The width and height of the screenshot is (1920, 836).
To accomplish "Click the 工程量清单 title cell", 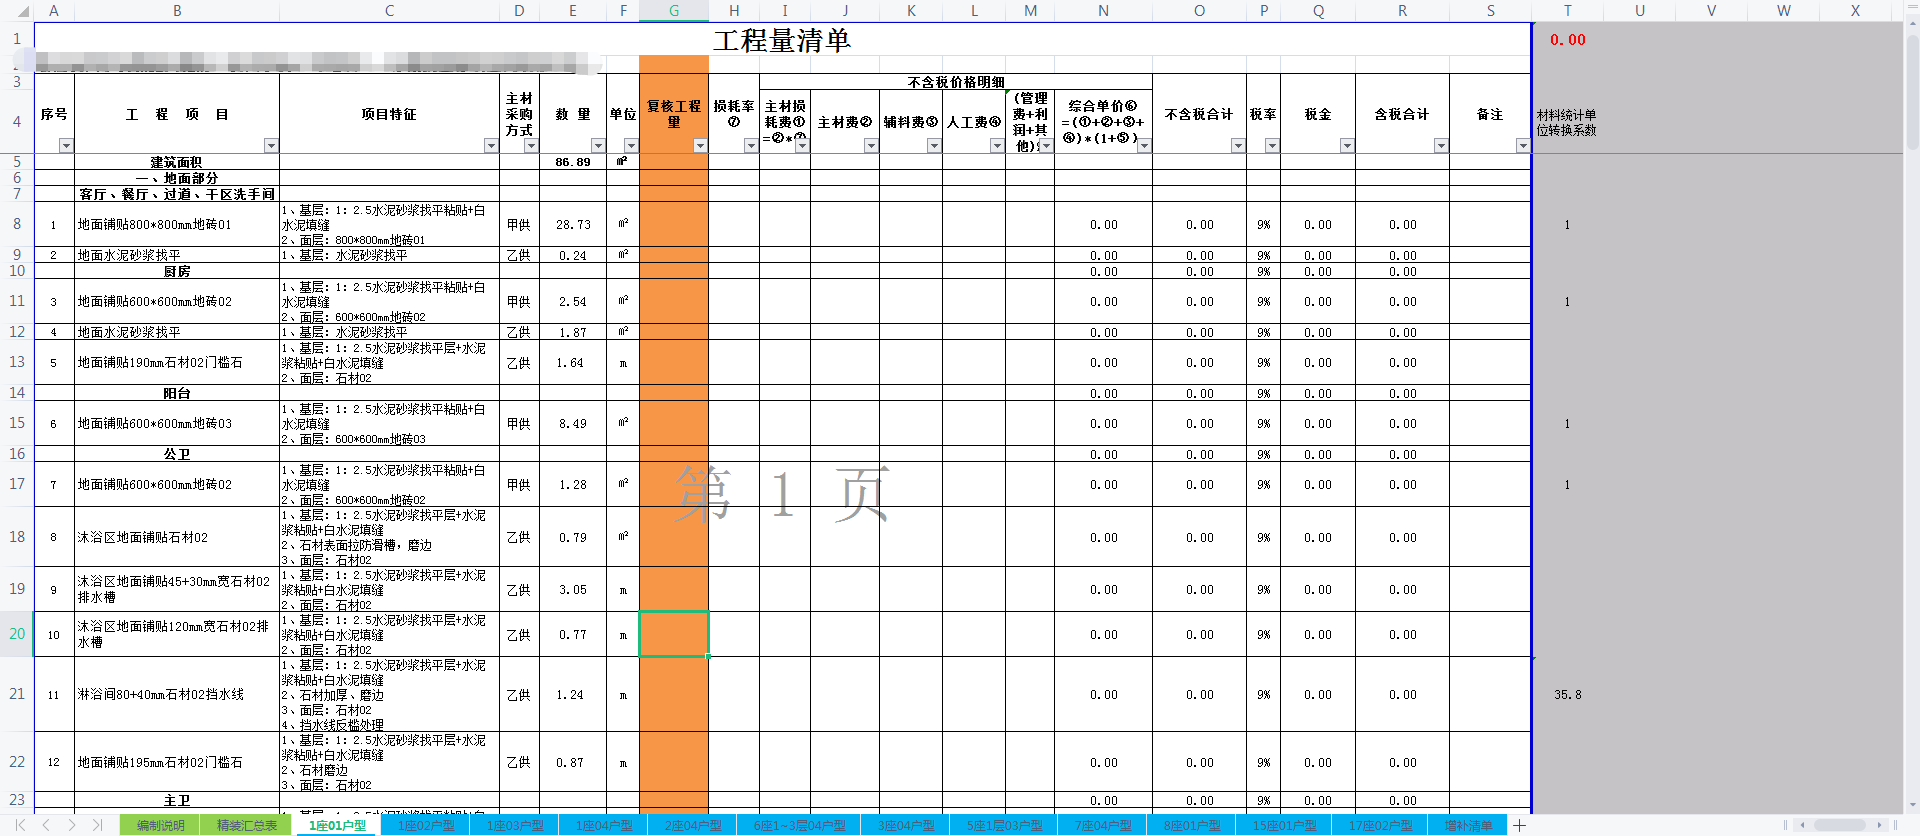I will [x=782, y=40].
